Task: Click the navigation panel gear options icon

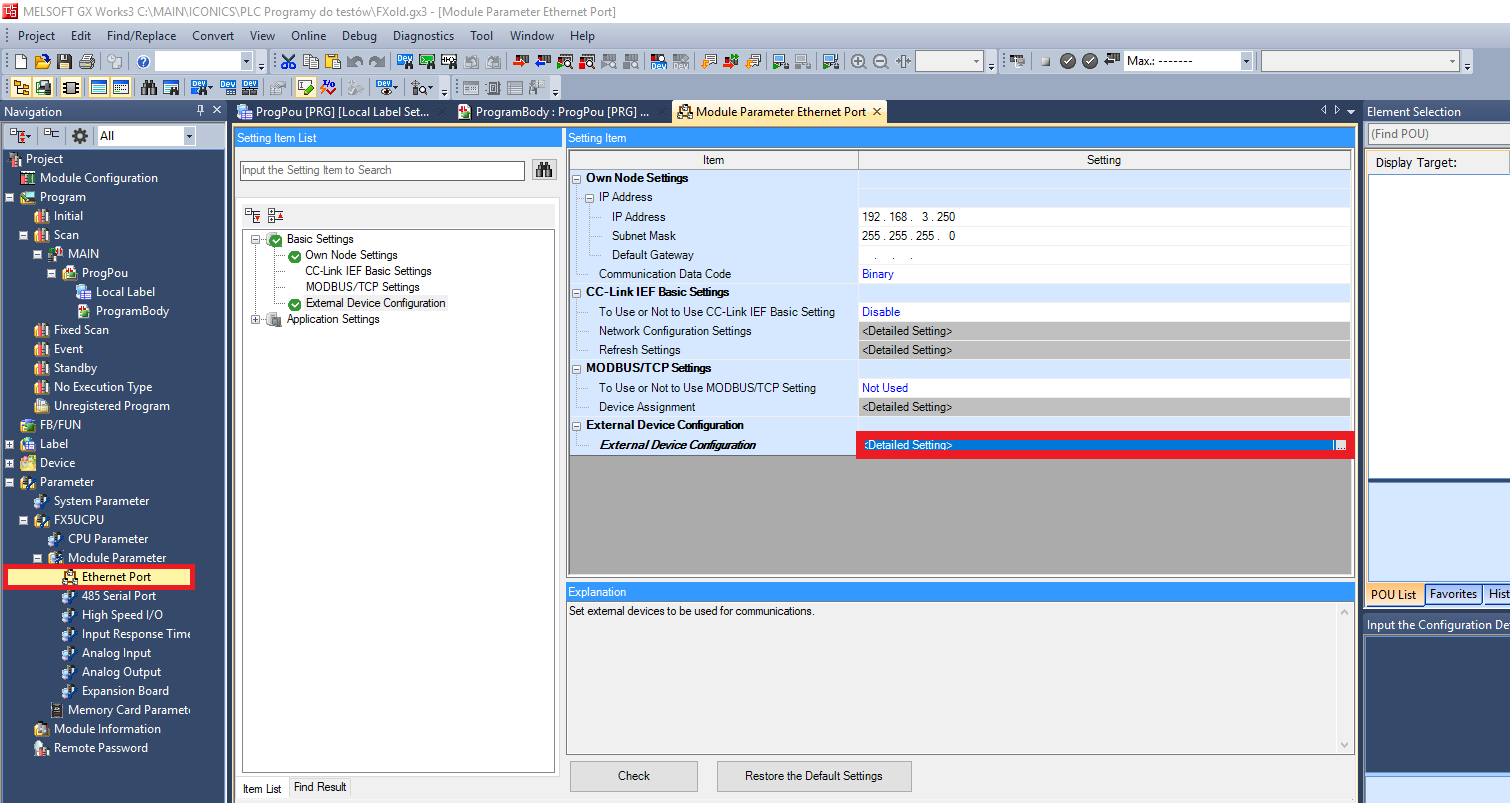Action: point(80,135)
